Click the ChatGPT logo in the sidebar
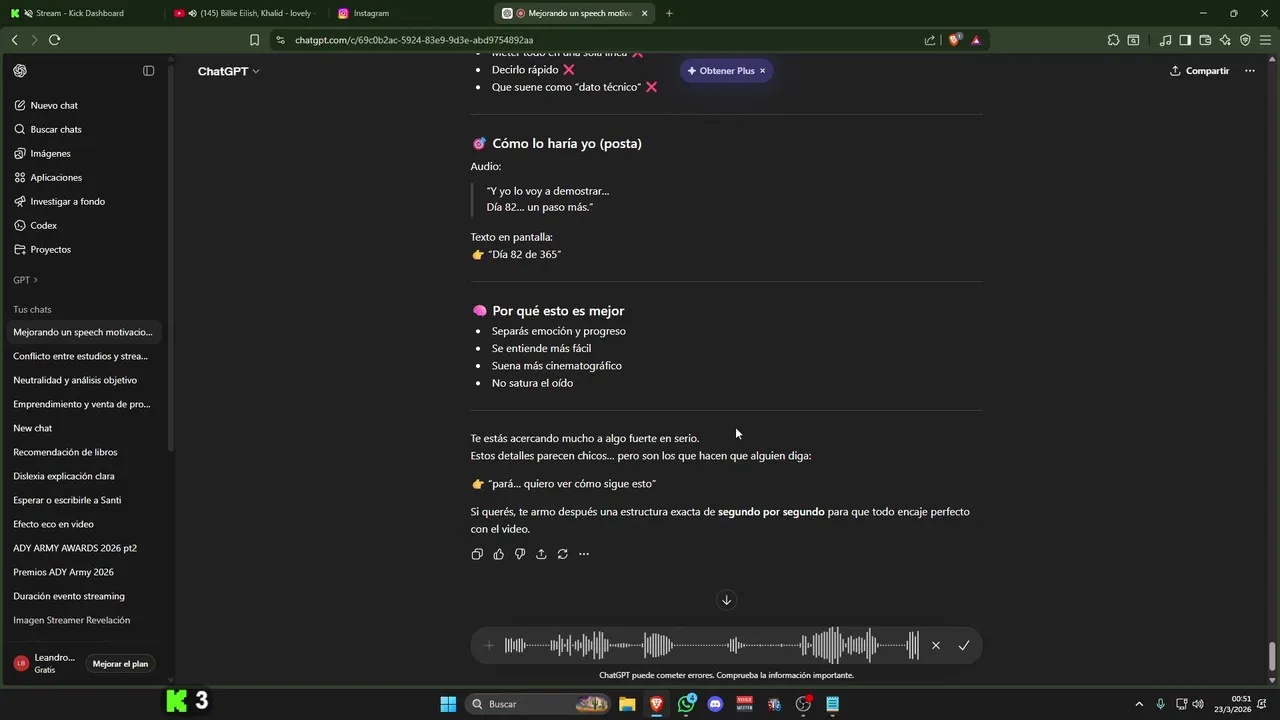The width and height of the screenshot is (1280, 720). (x=20, y=71)
